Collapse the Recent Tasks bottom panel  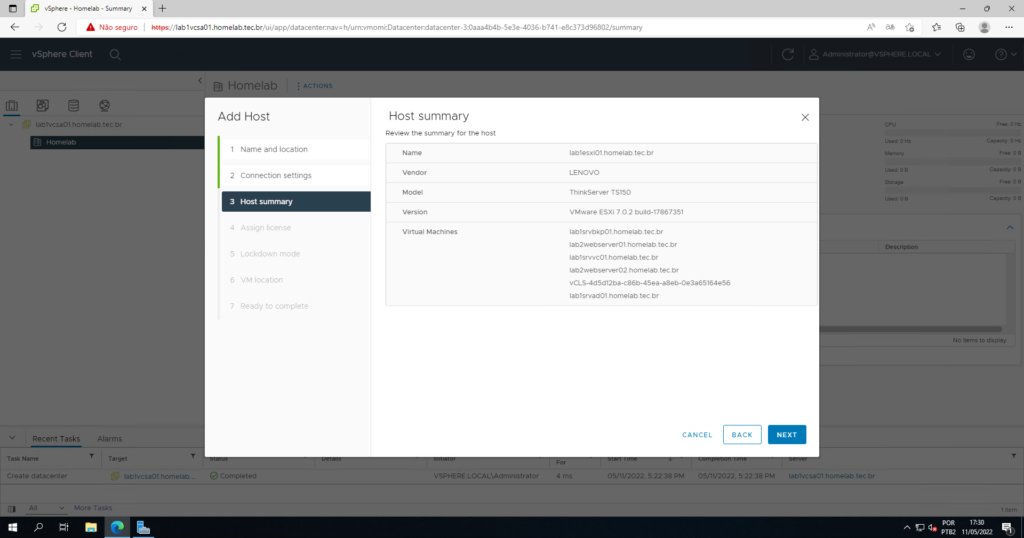12,438
